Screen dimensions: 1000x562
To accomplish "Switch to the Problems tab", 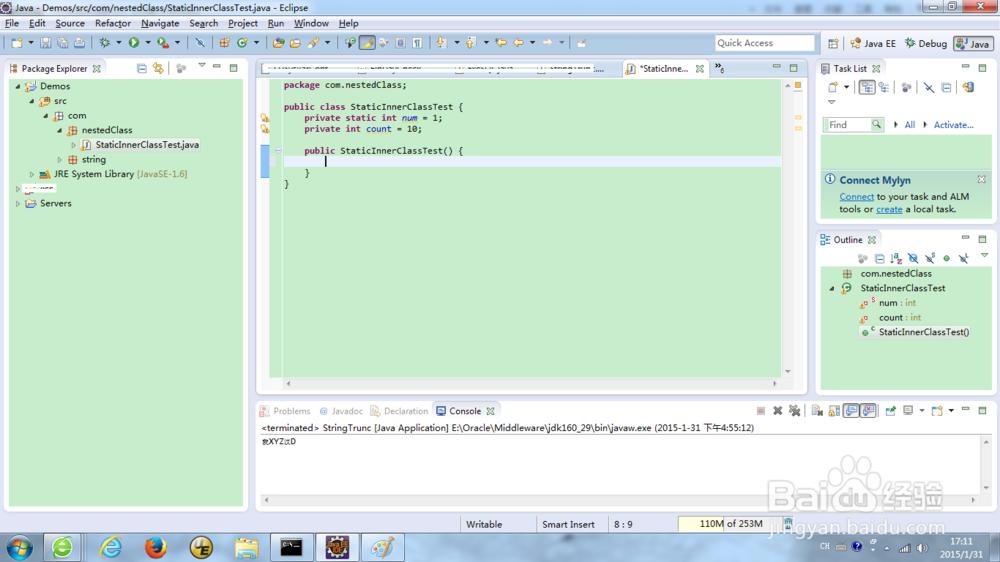I will [x=286, y=411].
